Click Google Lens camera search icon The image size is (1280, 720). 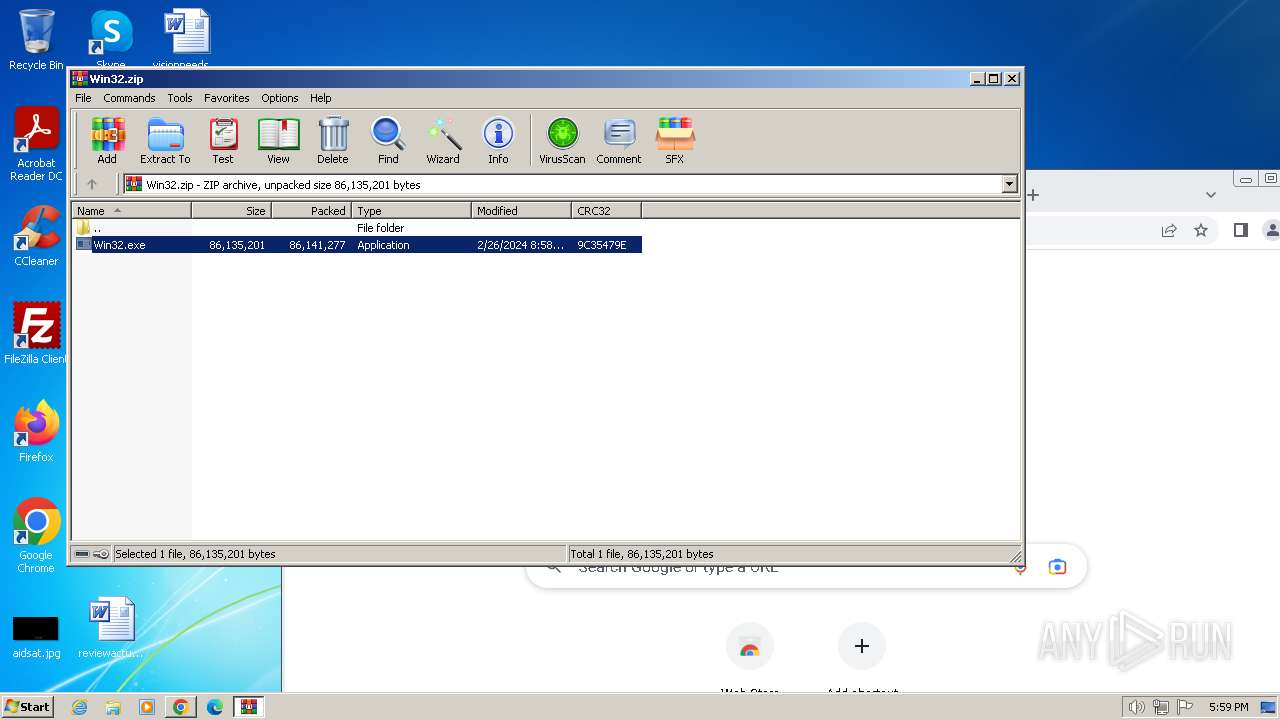(x=1057, y=567)
